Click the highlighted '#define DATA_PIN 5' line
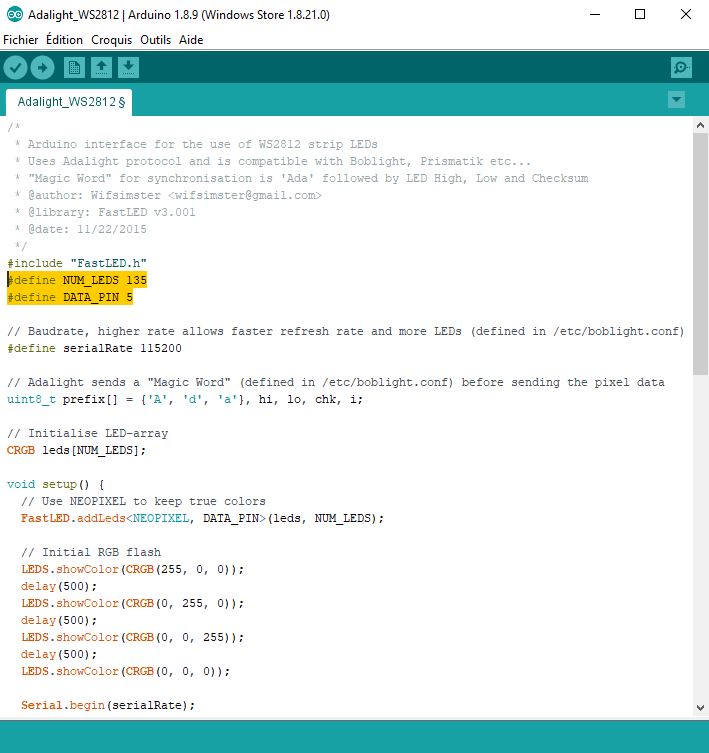The width and height of the screenshot is (709, 753). 70,297
